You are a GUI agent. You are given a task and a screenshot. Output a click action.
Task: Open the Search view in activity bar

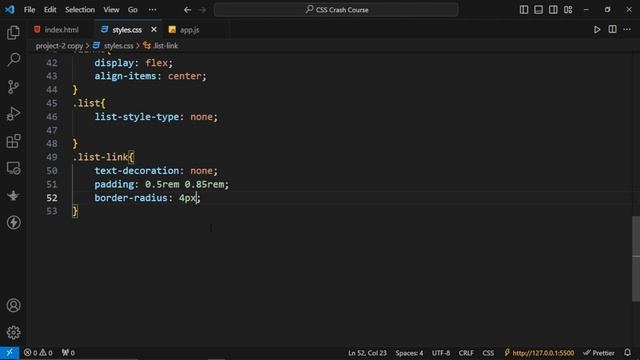point(13,60)
